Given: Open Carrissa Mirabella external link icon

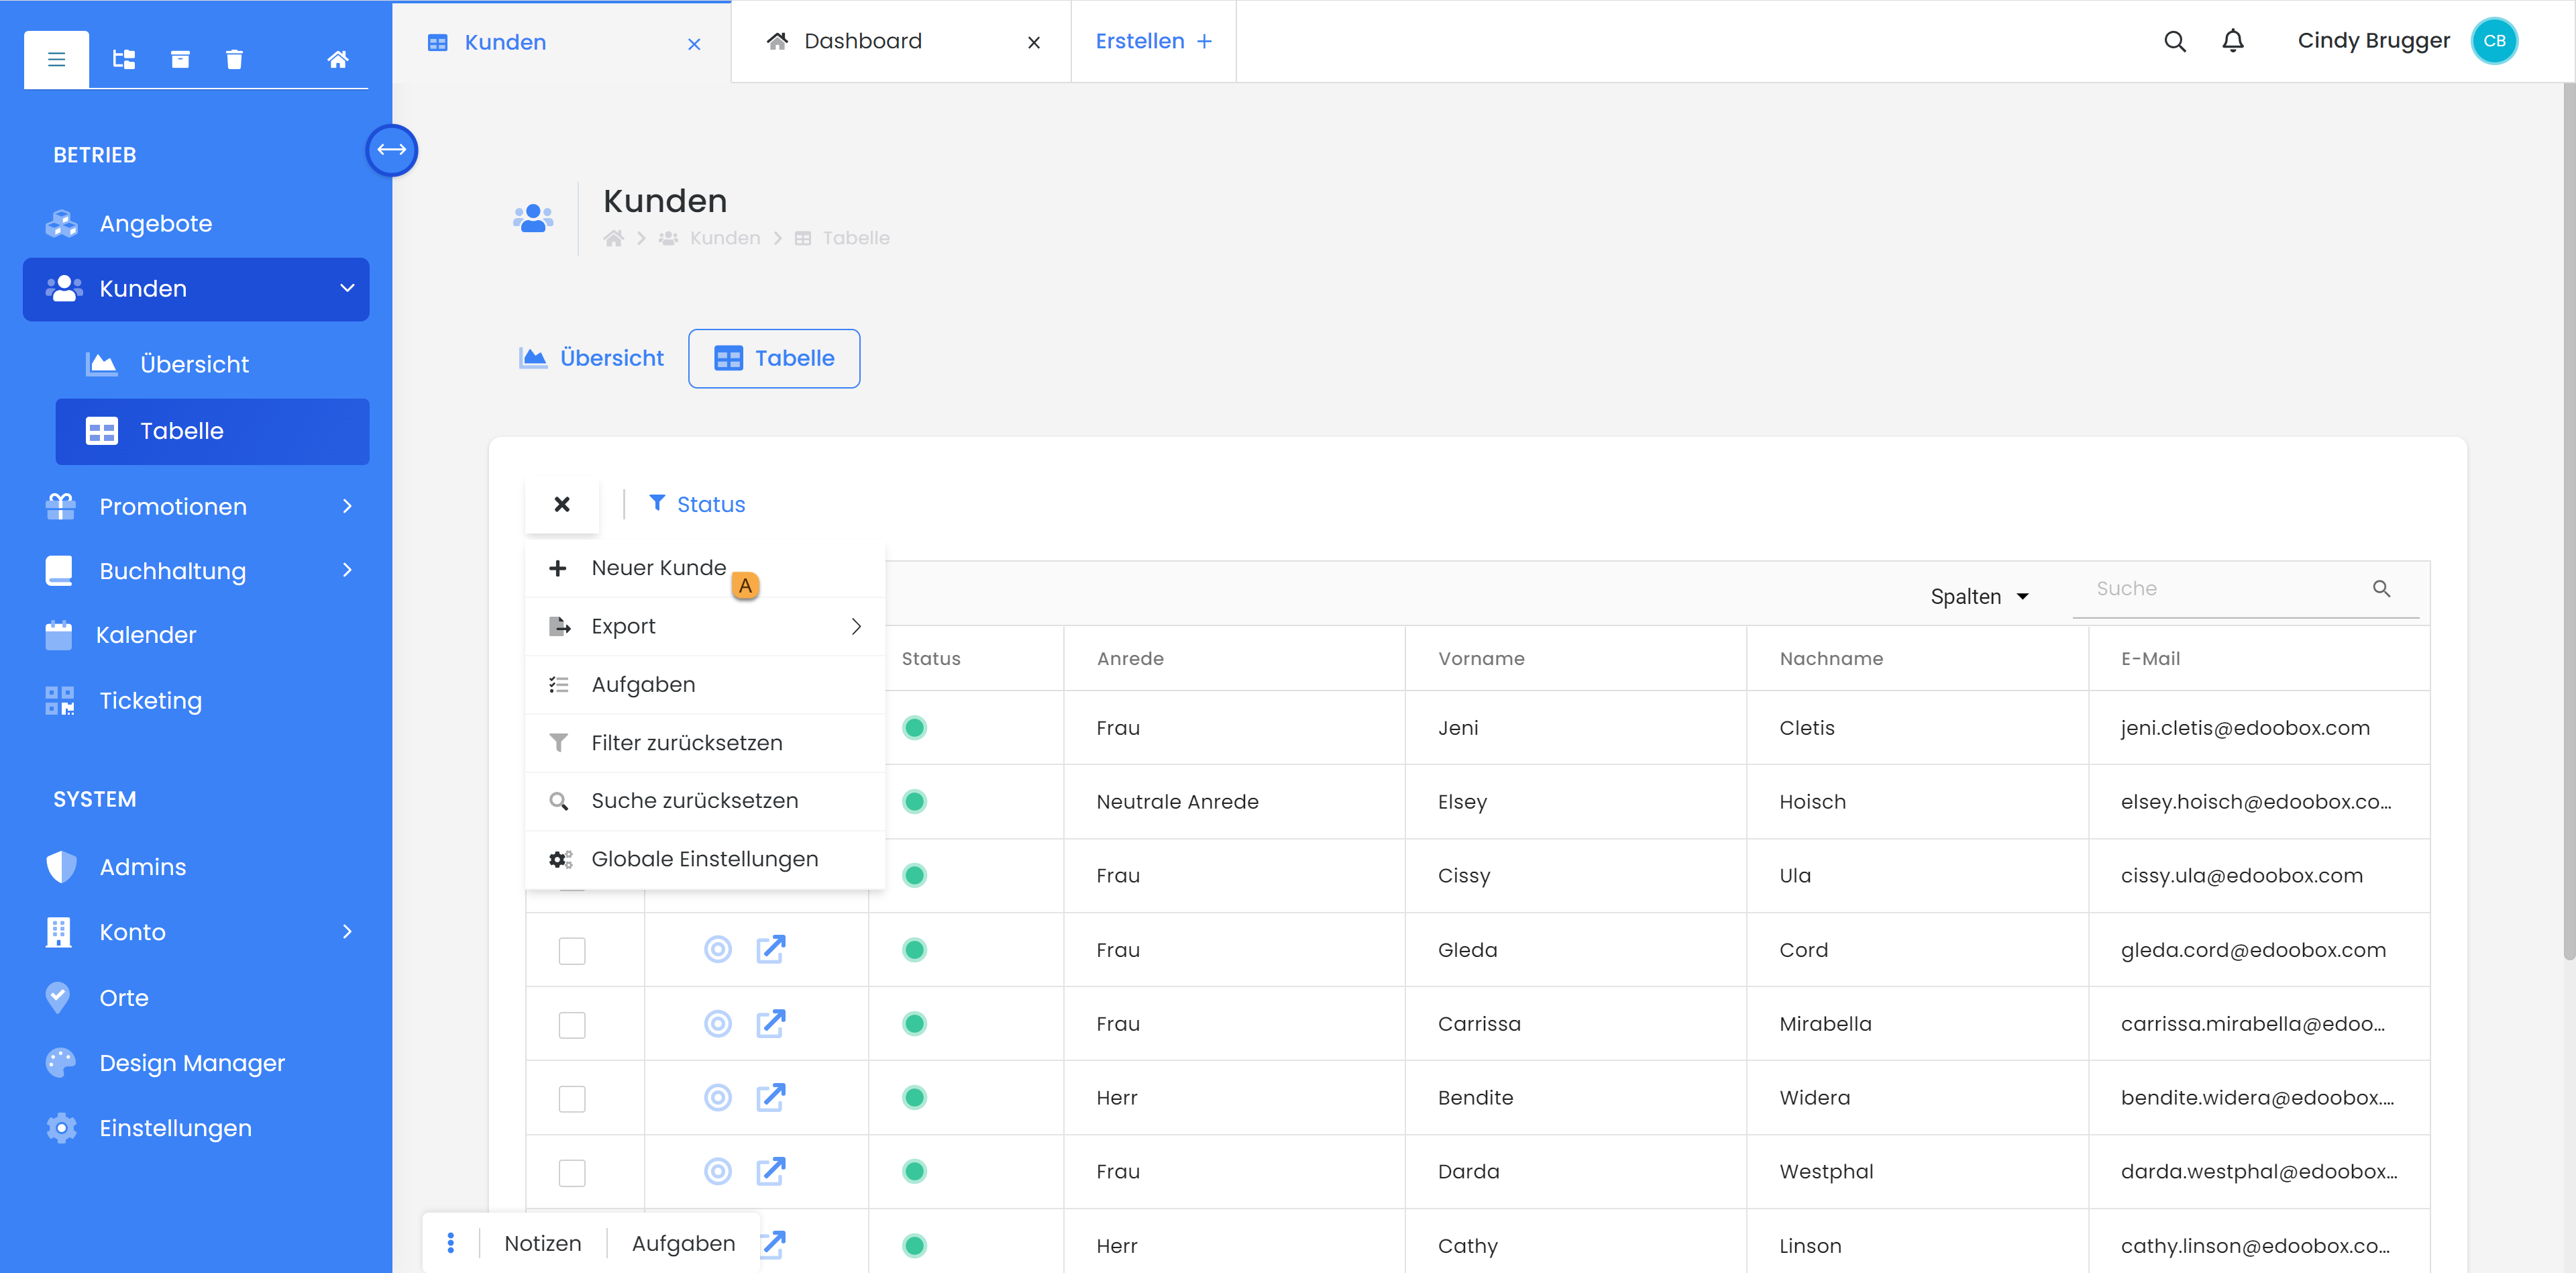Looking at the screenshot, I should click(x=770, y=1023).
